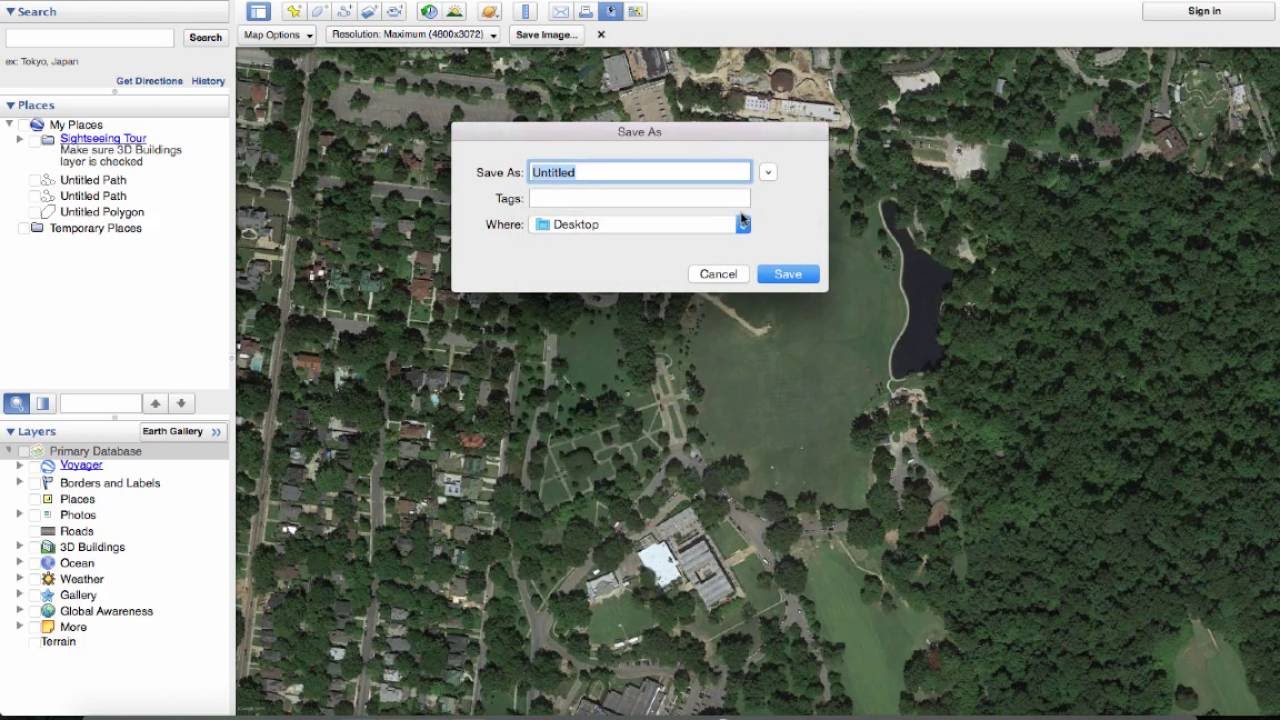The height and width of the screenshot is (720, 1280).
Task: Click the search magnifier icon in Places panel
Action: [16, 404]
